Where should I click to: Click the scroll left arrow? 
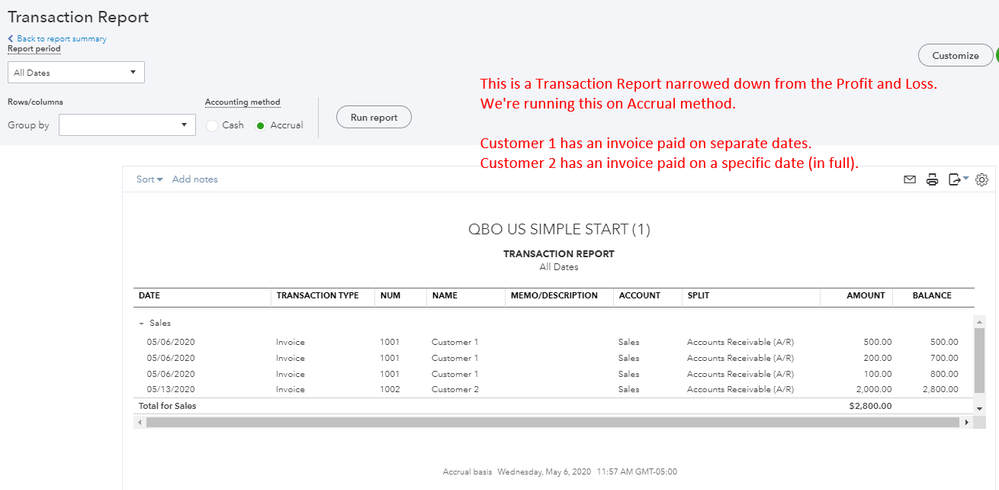[x=139, y=422]
